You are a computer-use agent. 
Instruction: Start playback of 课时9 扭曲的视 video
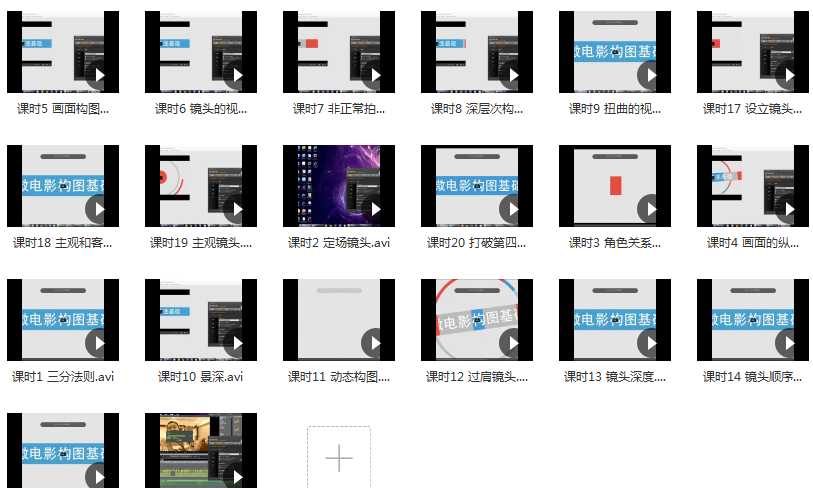650,76
